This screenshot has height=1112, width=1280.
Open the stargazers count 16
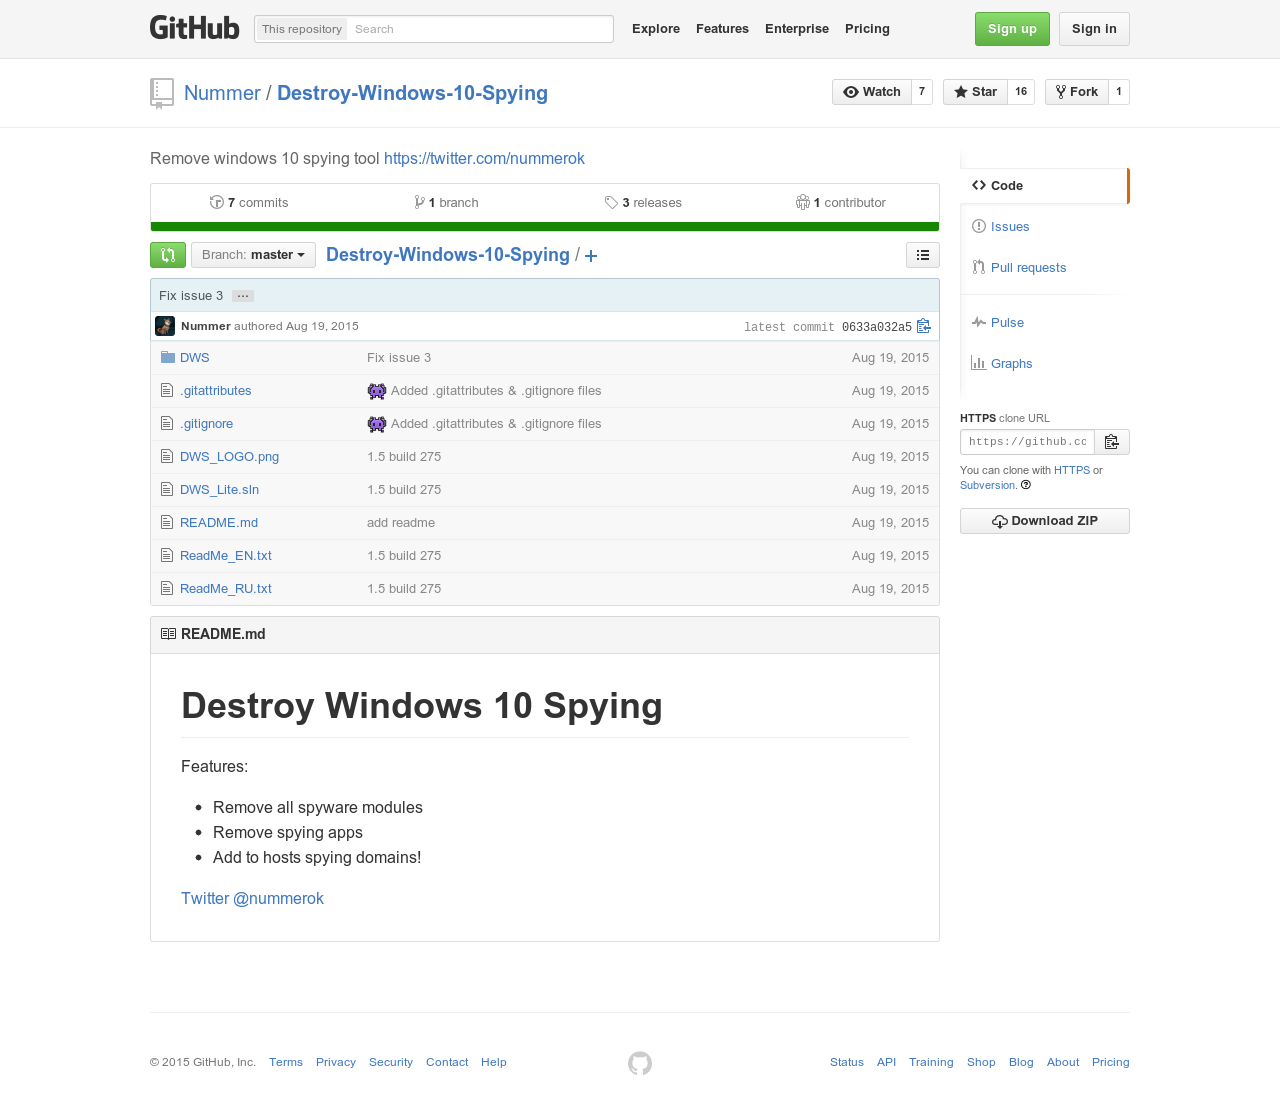[x=1021, y=92]
